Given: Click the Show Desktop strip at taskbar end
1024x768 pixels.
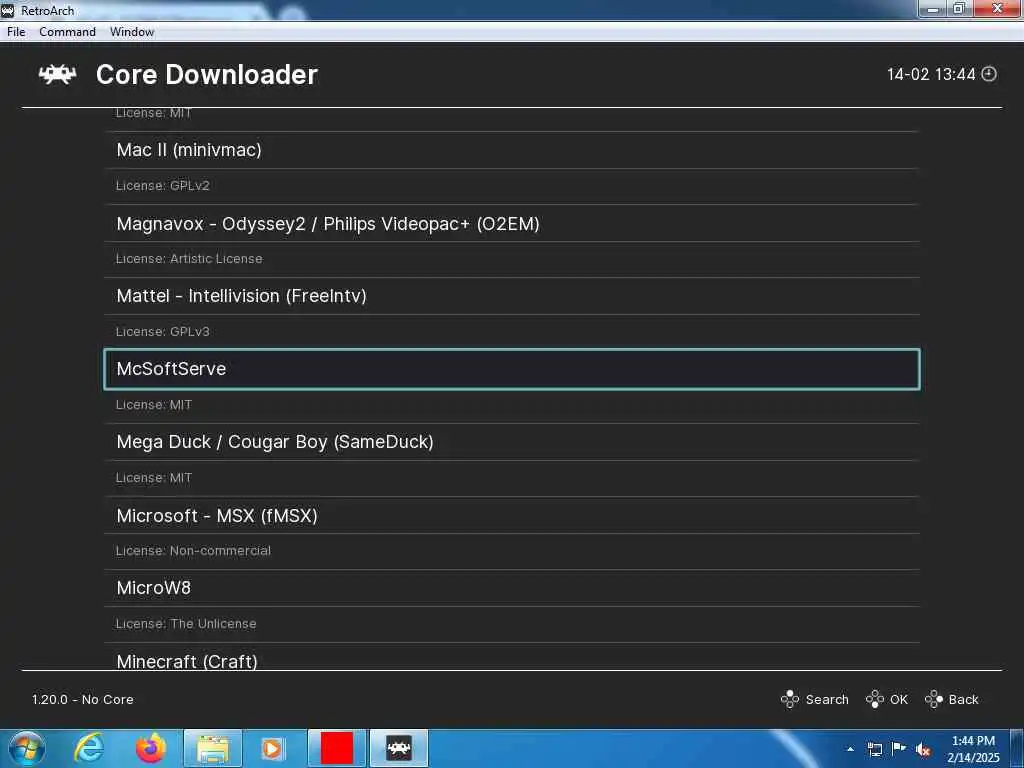Looking at the screenshot, I should (1018, 749).
